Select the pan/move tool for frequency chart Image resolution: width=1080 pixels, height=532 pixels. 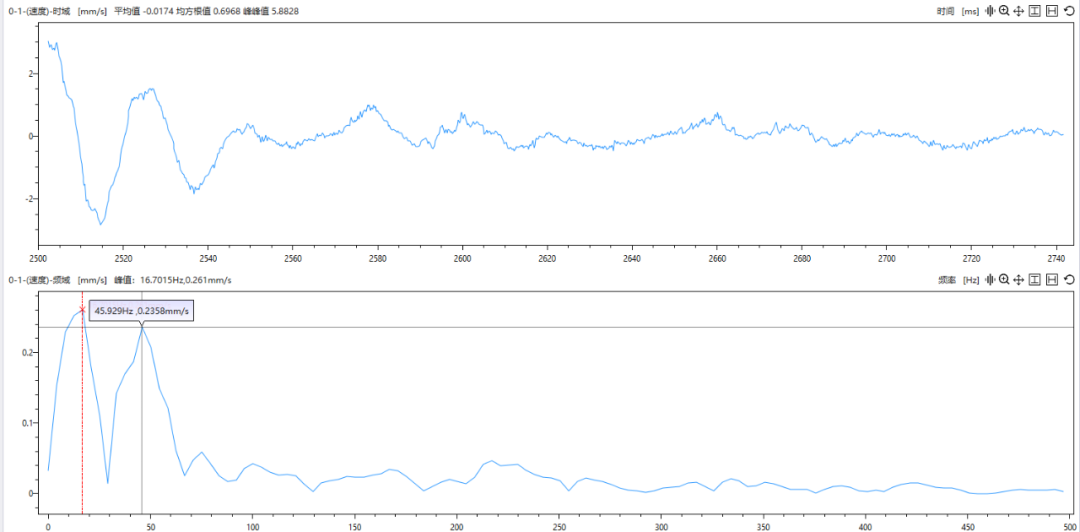coord(1018,280)
